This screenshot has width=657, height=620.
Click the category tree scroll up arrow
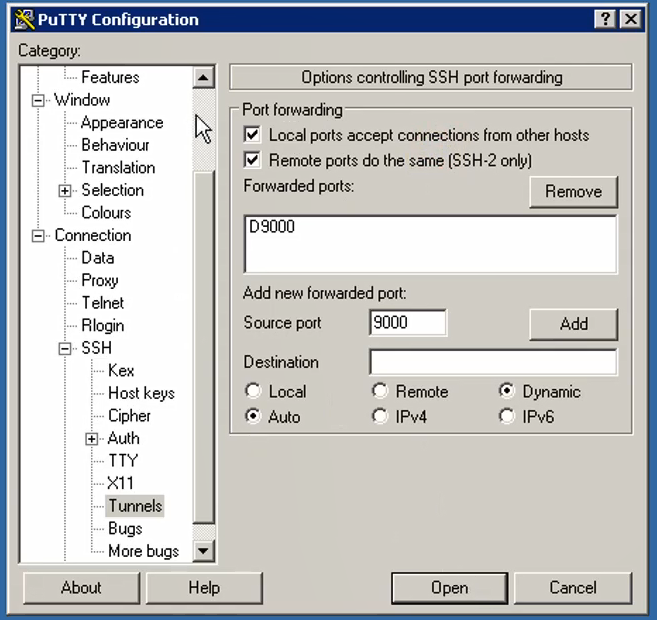203,78
